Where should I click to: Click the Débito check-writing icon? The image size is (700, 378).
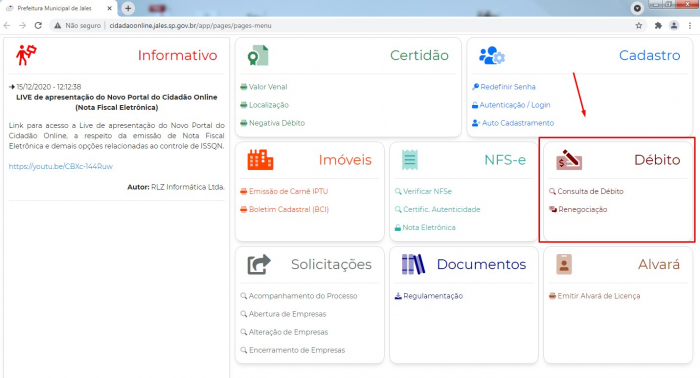[569, 160]
